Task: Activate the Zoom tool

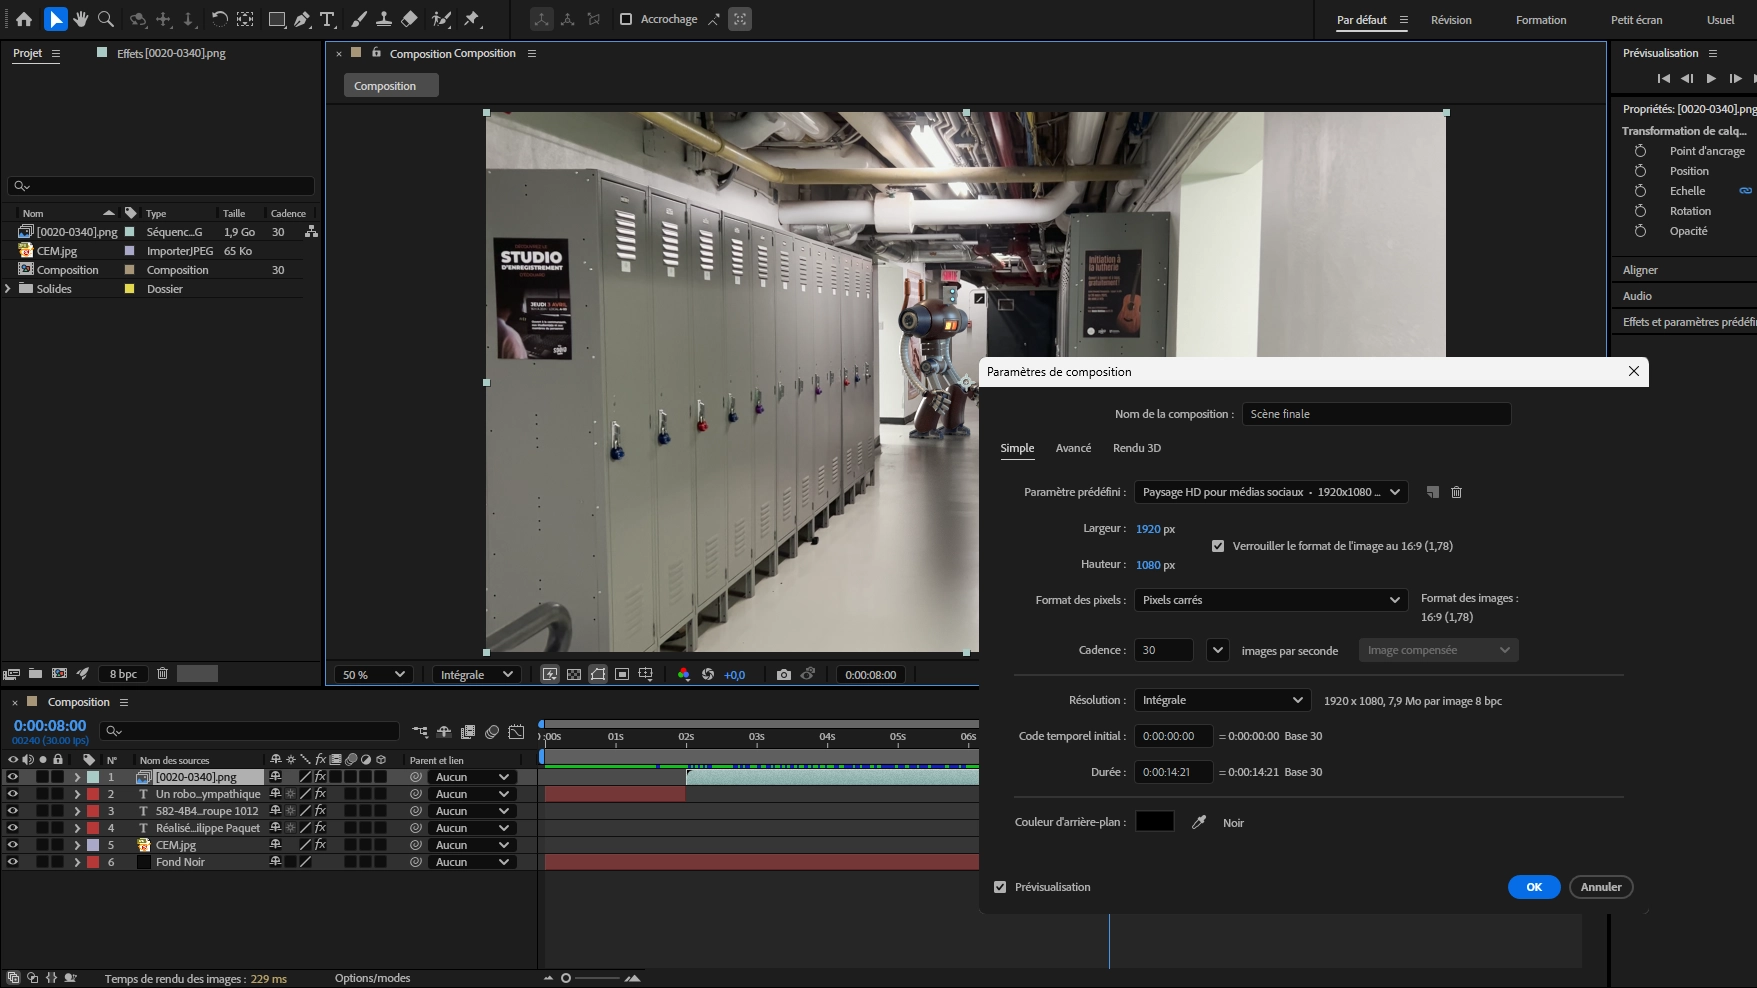Action: (105, 18)
